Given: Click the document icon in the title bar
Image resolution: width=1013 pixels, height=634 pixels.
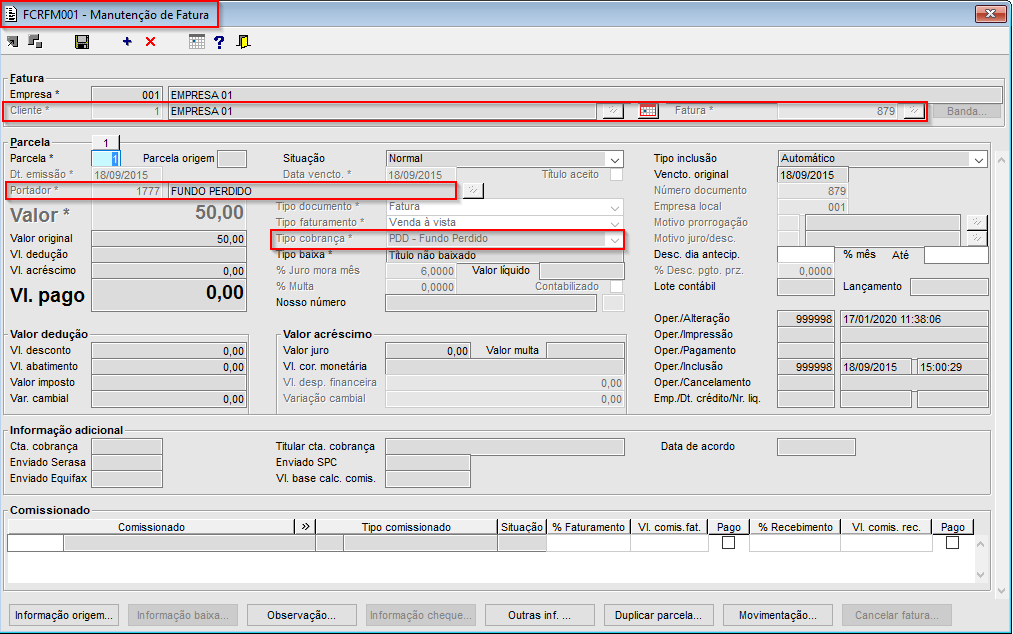Looking at the screenshot, I should 10,14.
